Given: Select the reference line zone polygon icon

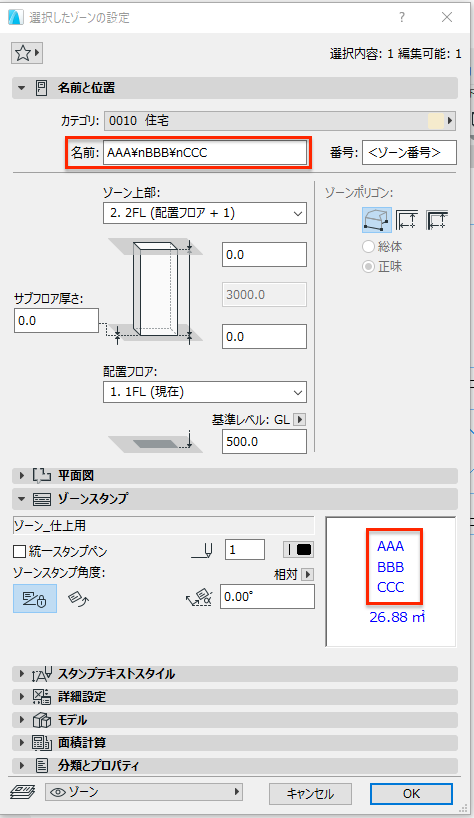Looking at the screenshot, I should point(436,220).
